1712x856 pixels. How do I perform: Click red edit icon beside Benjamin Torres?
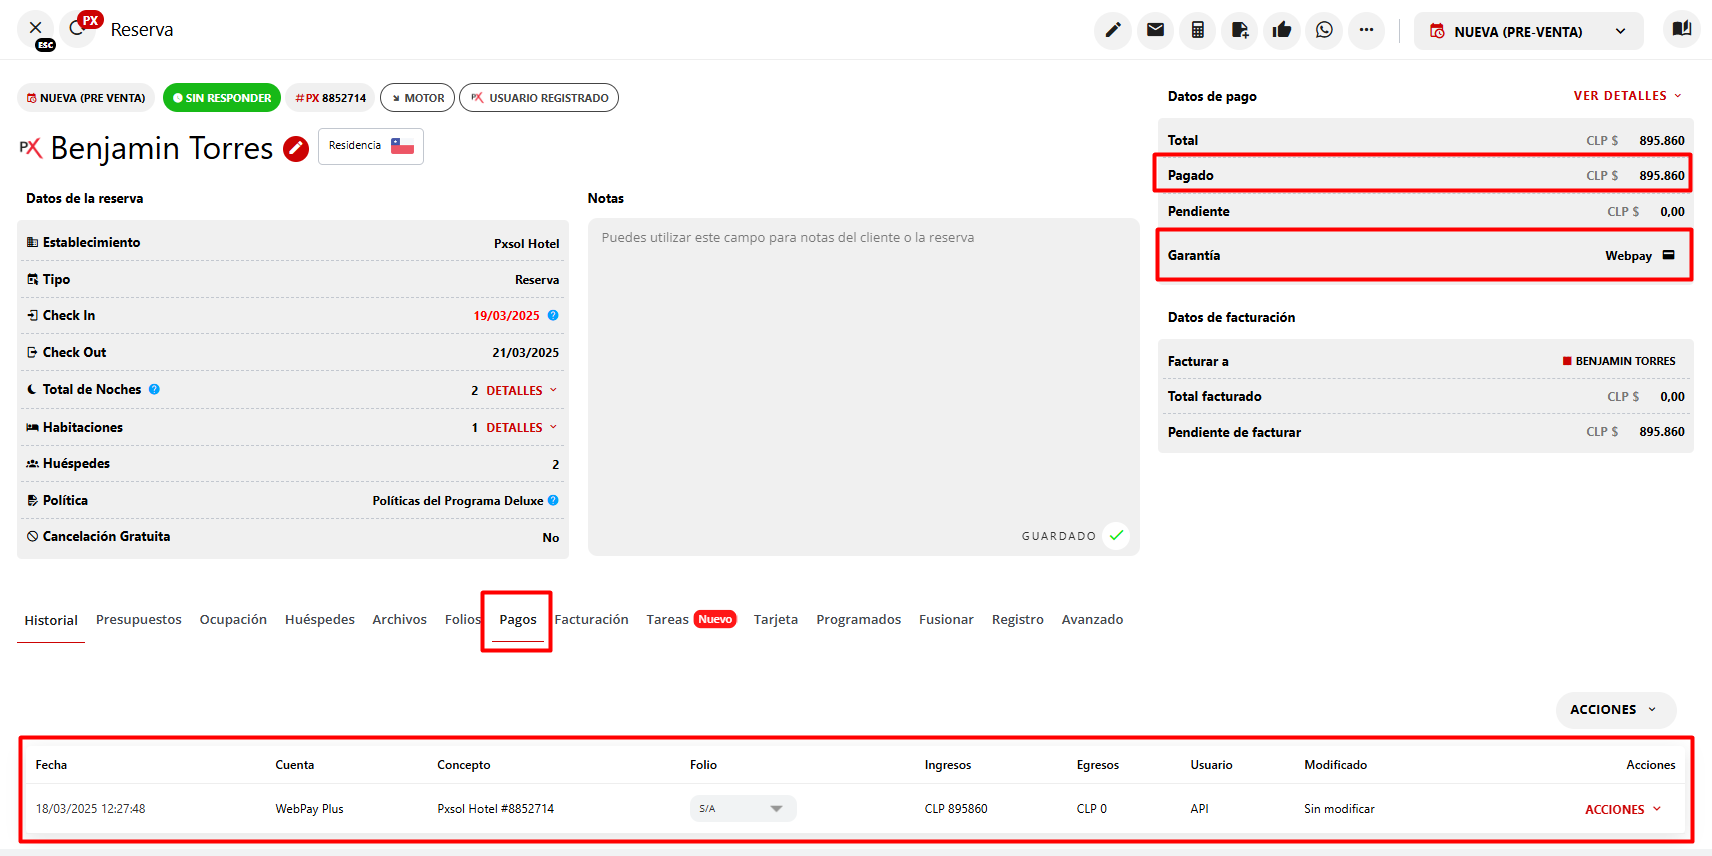(x=296, y=149)
